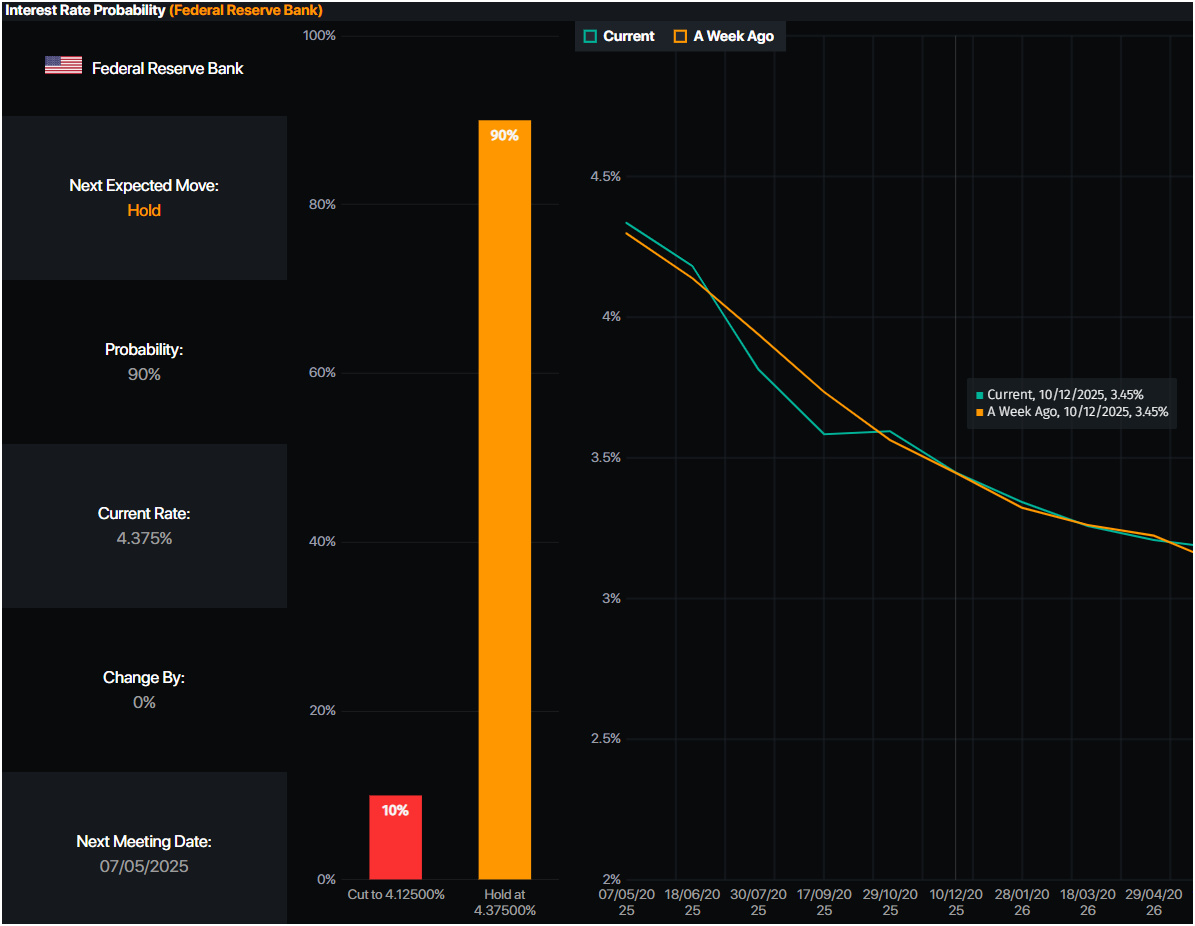Toggle the A Week Ago legend checkbox
Image resolution: width=1195 pixels, height=926 pixels.
click(x=680, y=36)
